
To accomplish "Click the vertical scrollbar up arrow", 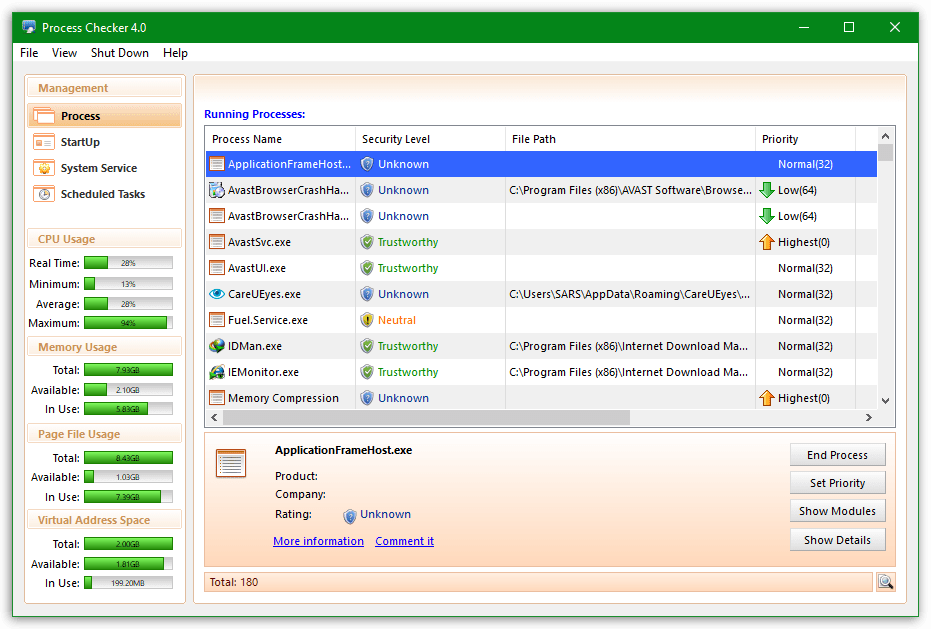I will click(x=885, y=136).
